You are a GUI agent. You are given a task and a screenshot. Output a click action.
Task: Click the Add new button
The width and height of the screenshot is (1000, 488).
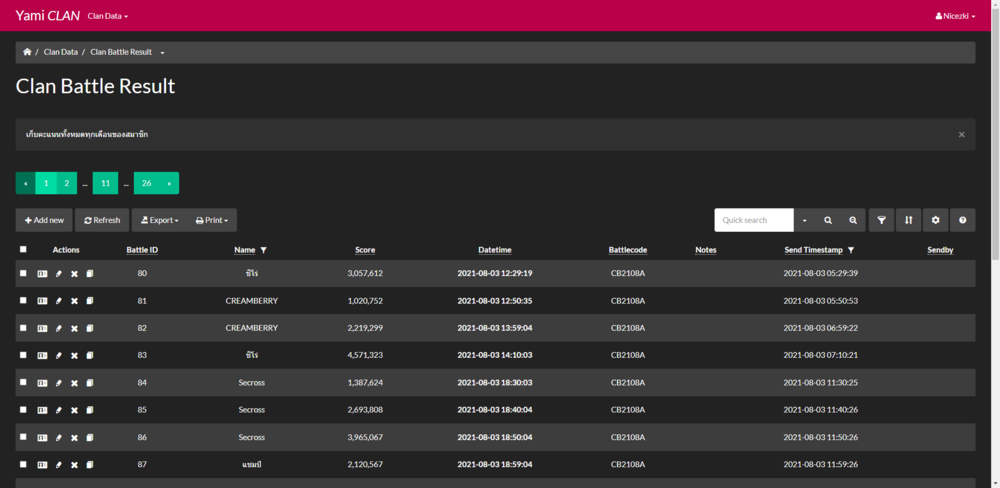click(44, 220)
